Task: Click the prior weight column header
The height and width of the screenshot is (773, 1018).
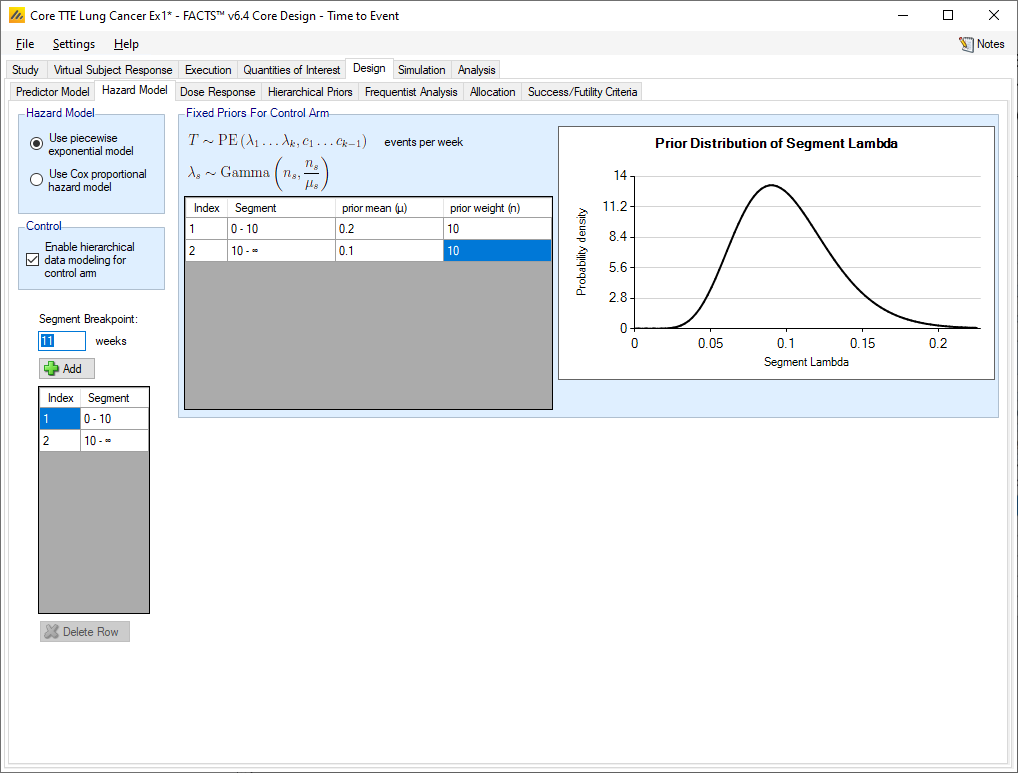Action: coord(496,208)
